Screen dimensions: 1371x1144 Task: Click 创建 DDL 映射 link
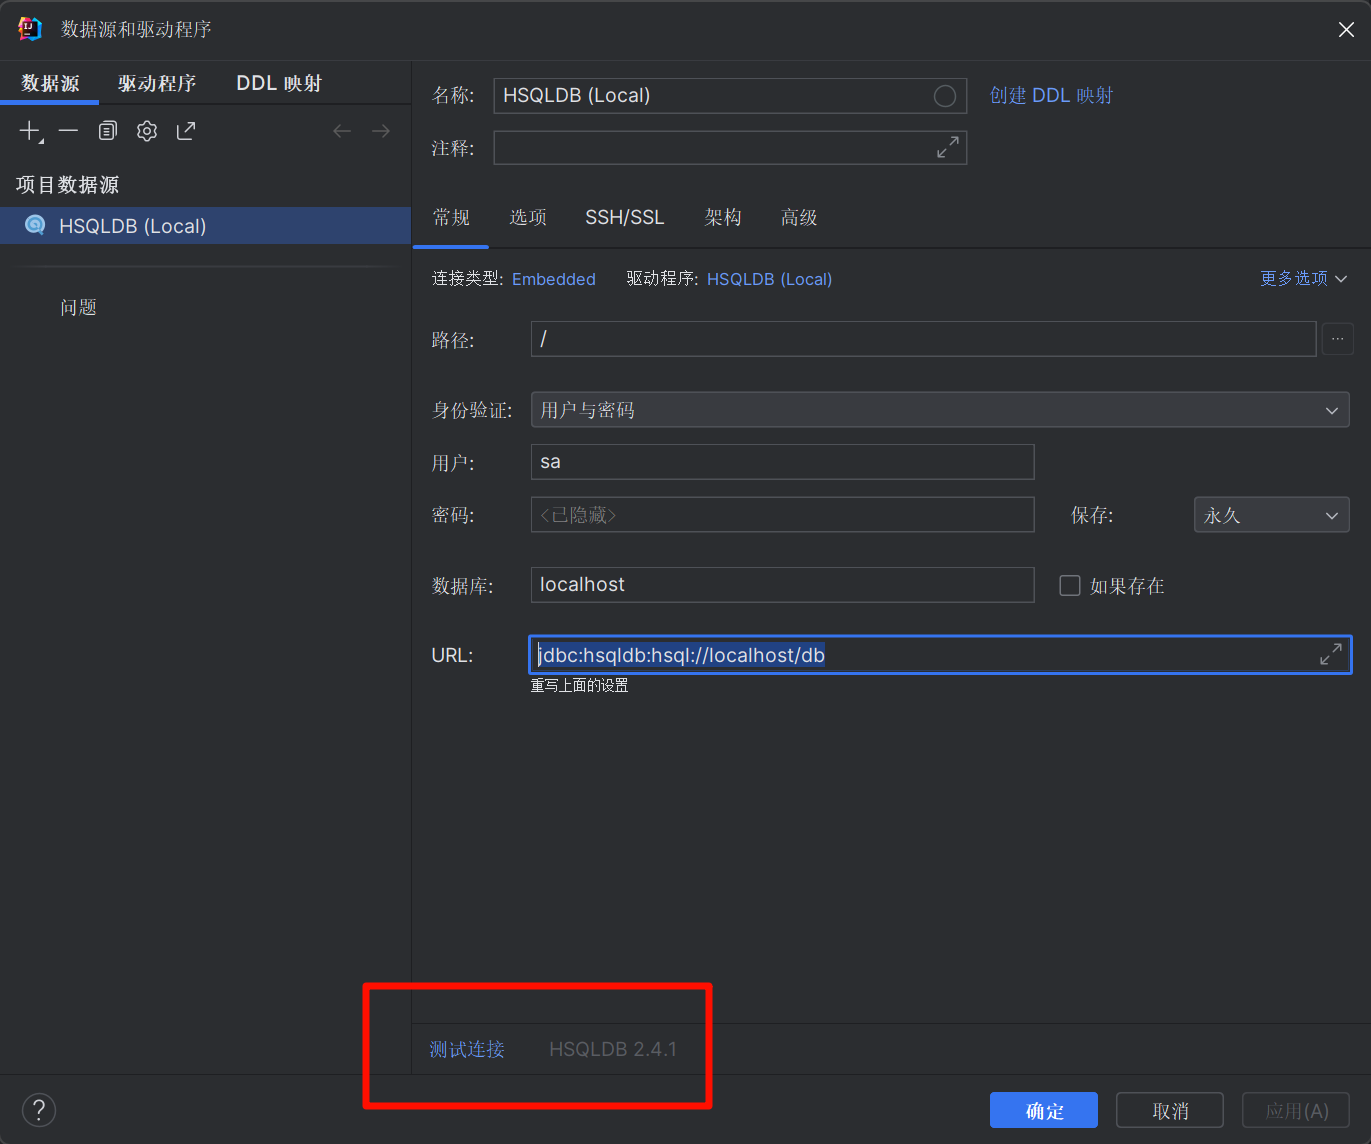click(1051, 95)
